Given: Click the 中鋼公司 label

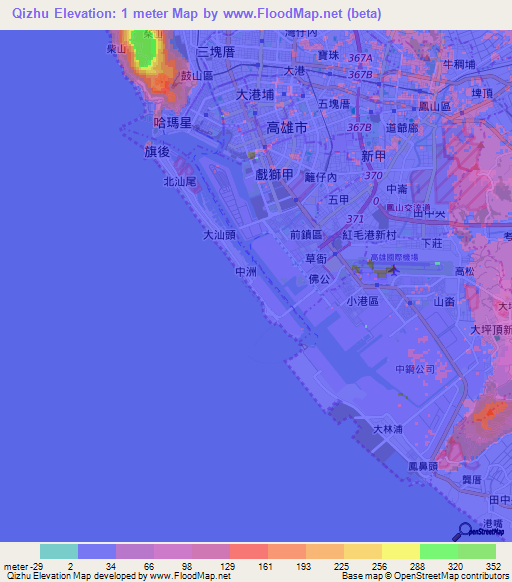Looking at the screenshot, I should click(x=415, y=369).
